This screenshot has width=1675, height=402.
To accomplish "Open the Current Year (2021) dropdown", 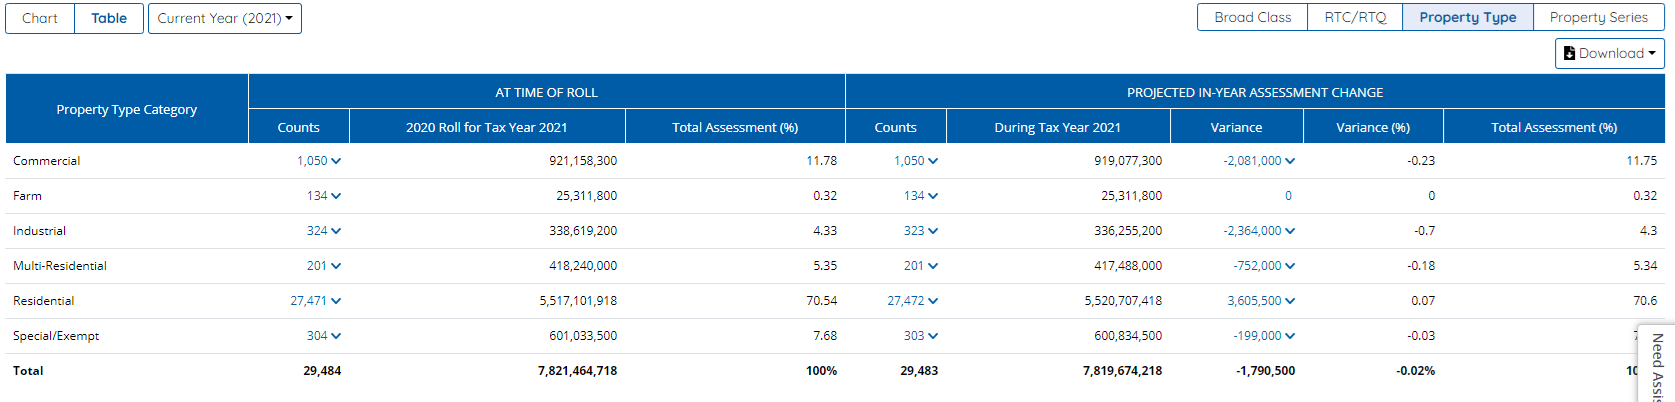I will click(x=225, y=18).
